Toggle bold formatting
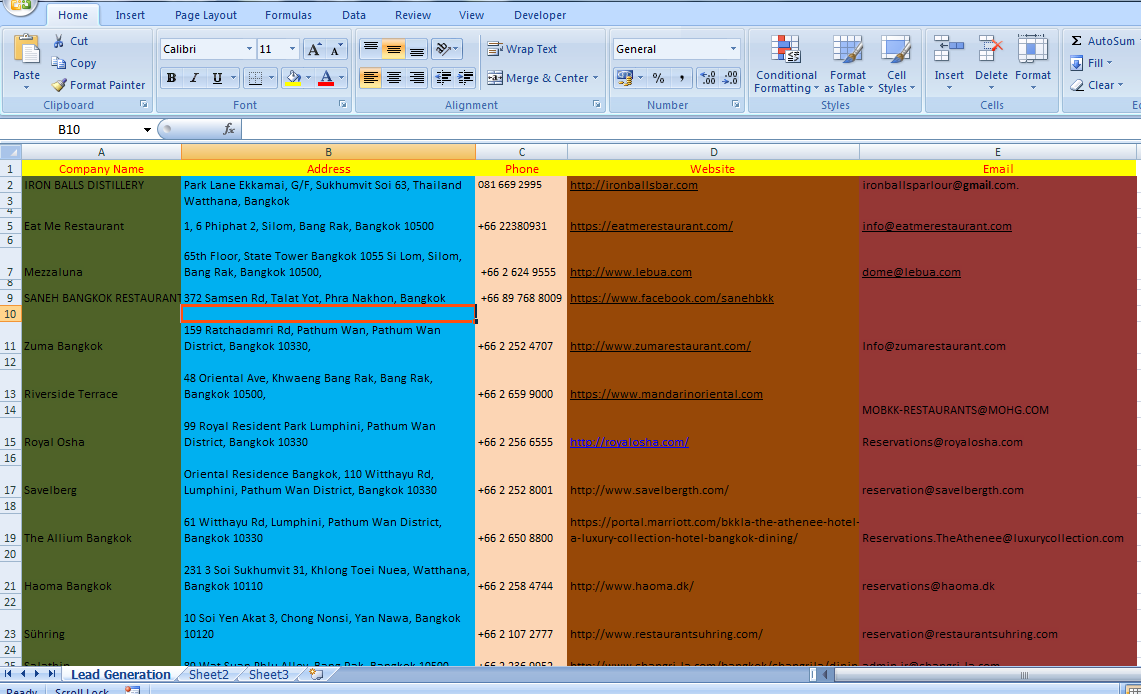Screen dimensions: 1141x694 tap(171, 77)
